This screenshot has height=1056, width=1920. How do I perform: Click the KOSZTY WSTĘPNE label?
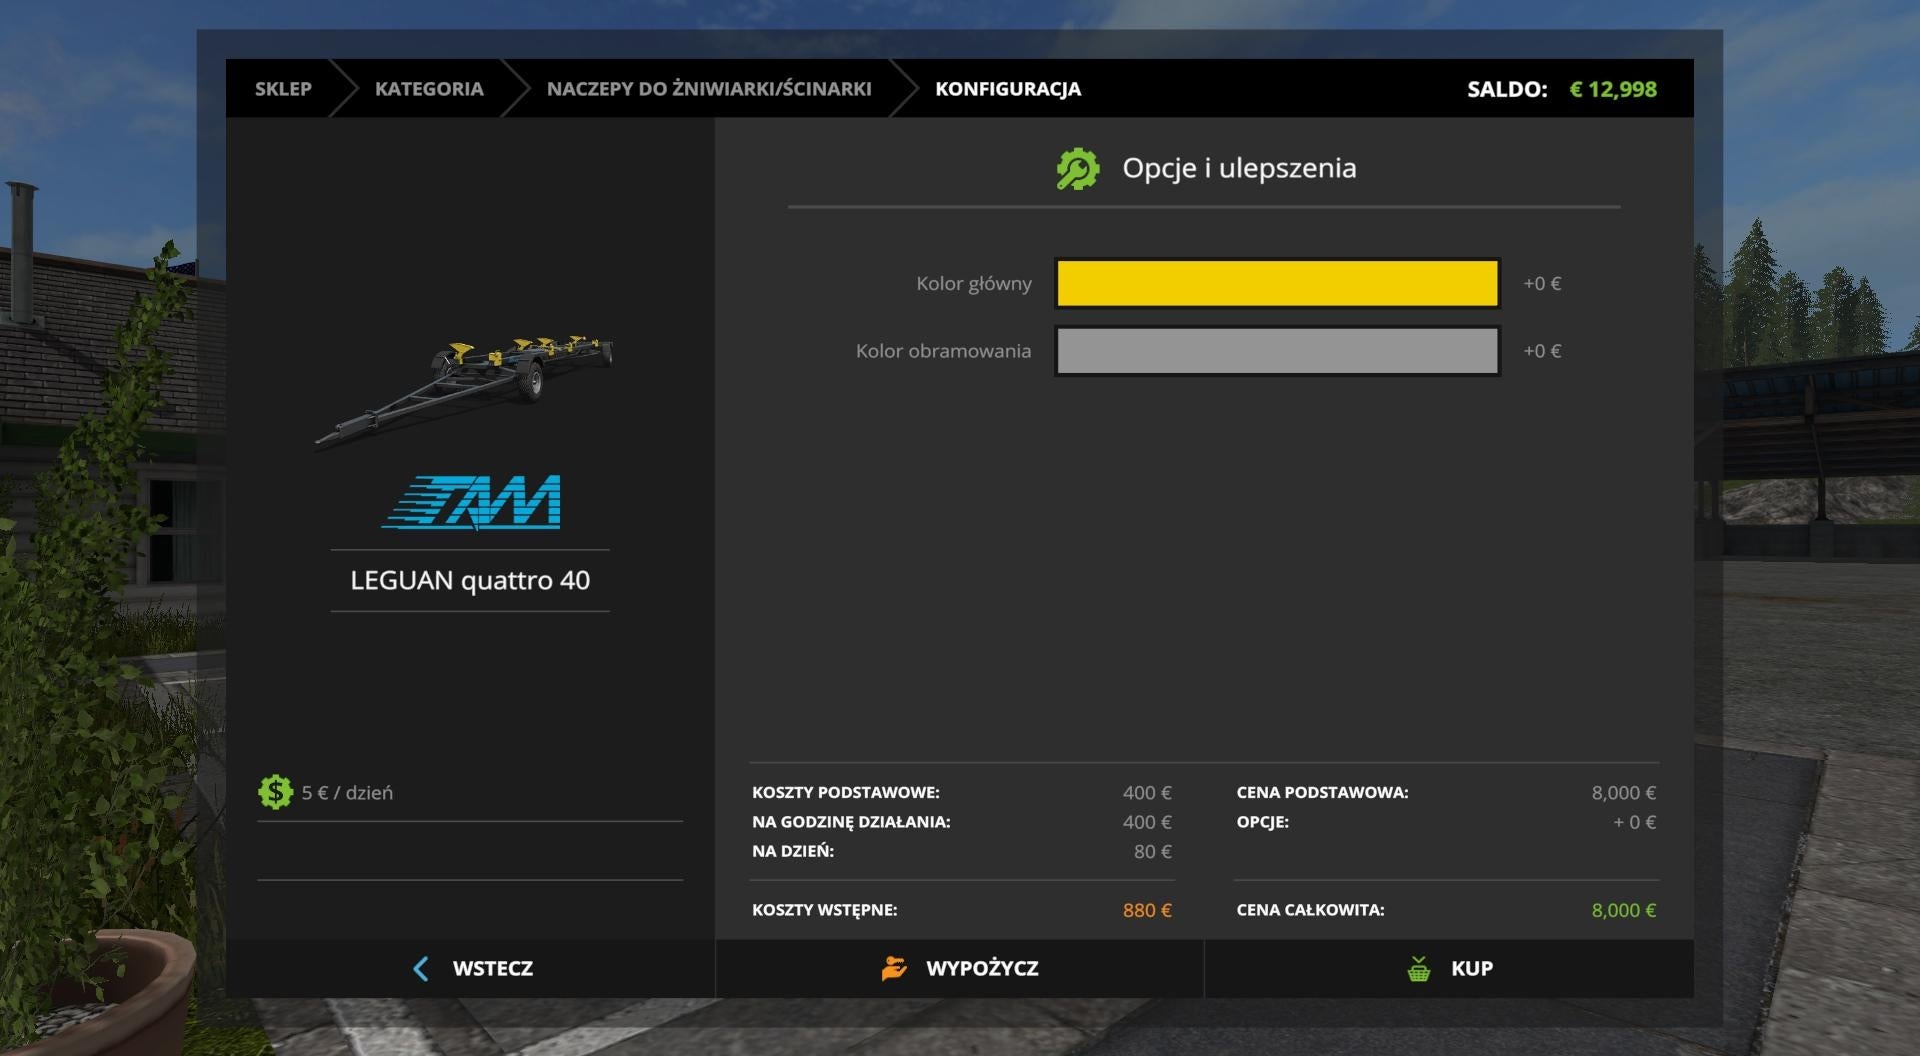(x=825, y=910)
